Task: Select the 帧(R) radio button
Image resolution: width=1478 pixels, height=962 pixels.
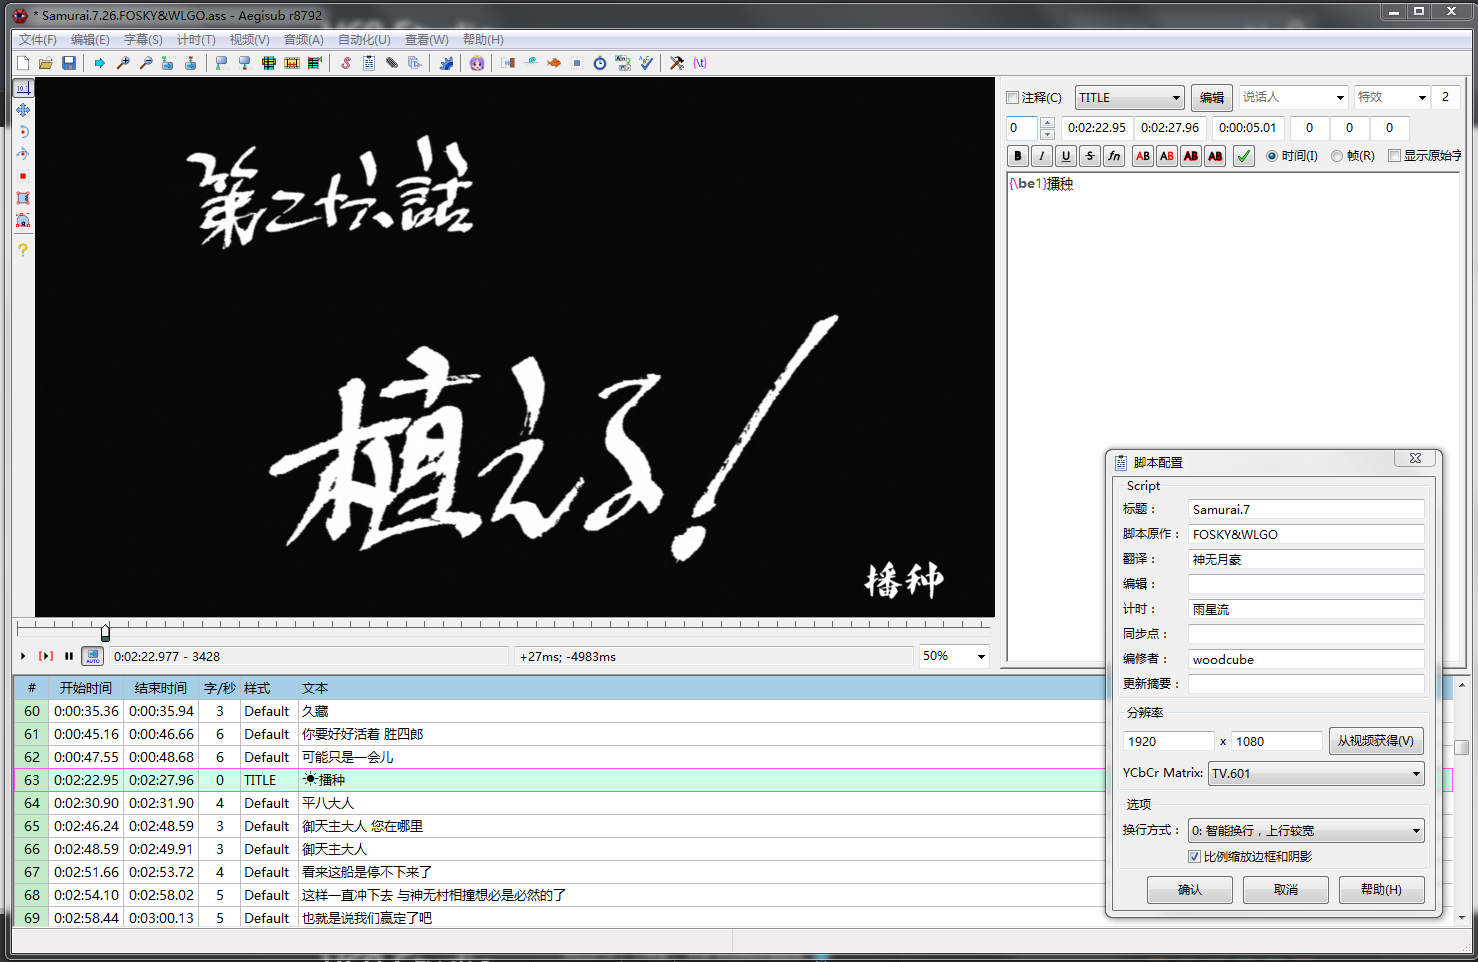Action: [x=1337, y=156]
